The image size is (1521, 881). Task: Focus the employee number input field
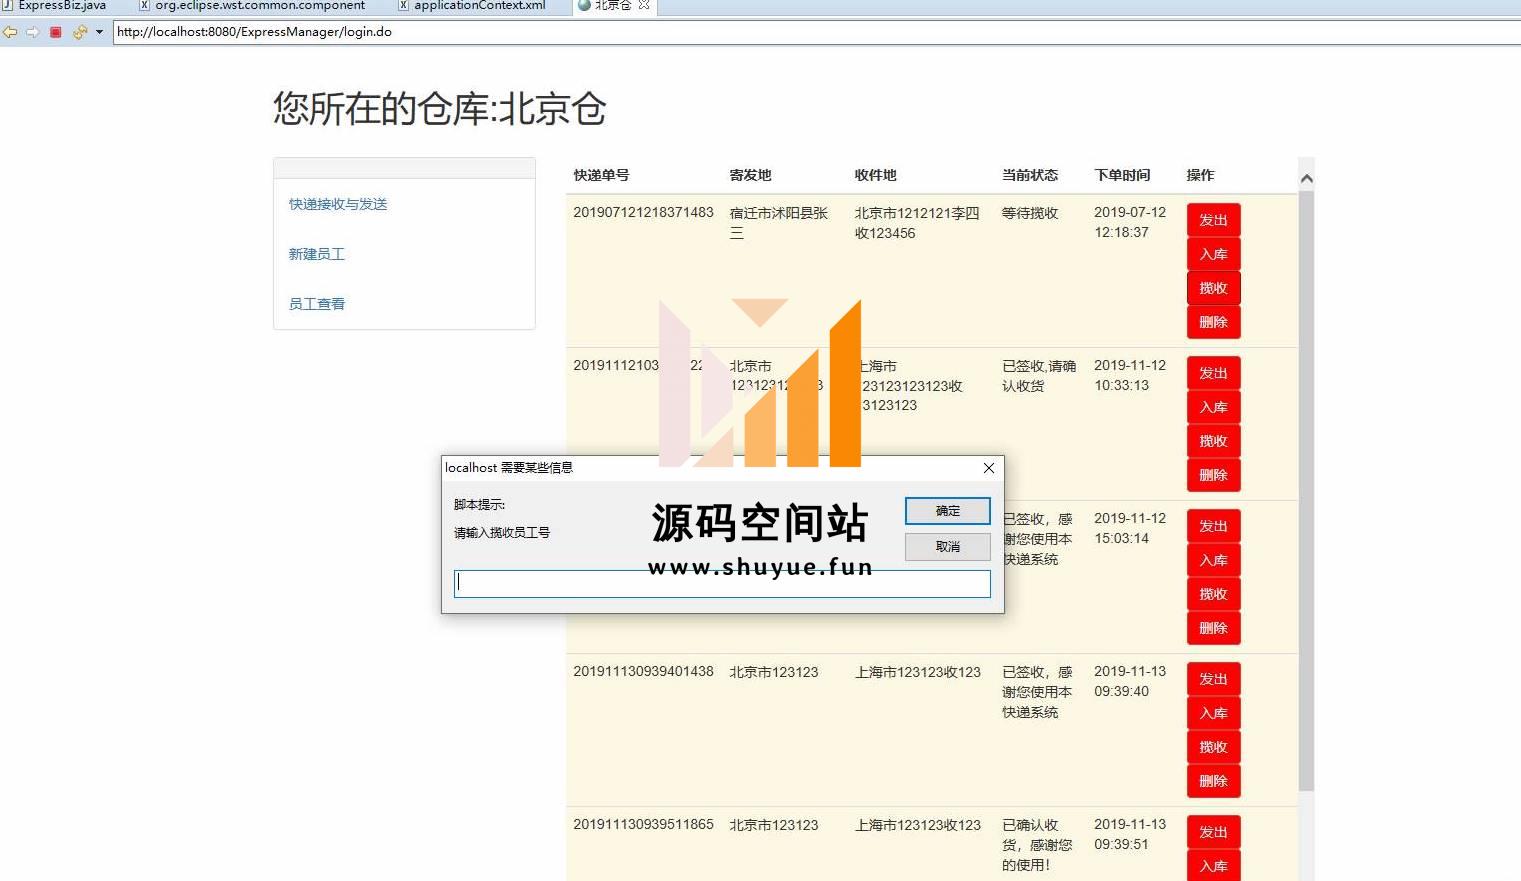coord(722,584)
